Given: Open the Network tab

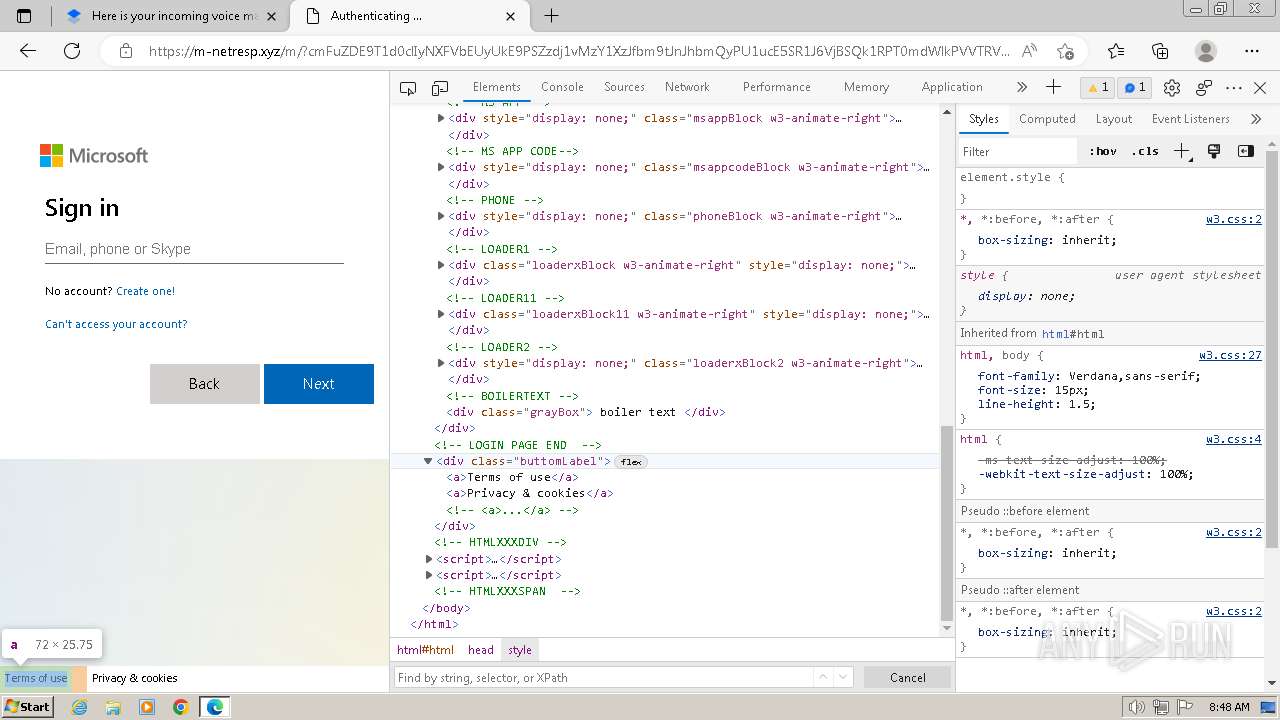Looking at the screenshot, I should click(687, 87).
